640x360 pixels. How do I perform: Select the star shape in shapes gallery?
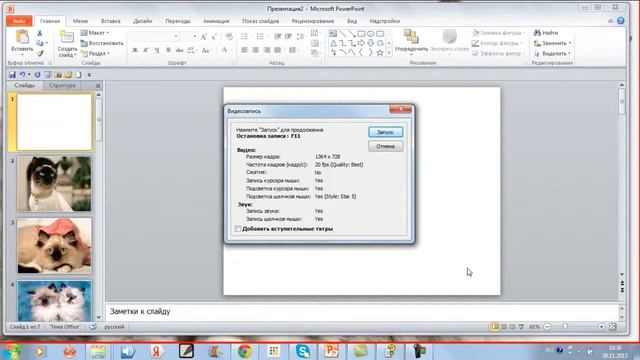pyautogui.click(x=380, y=53)
